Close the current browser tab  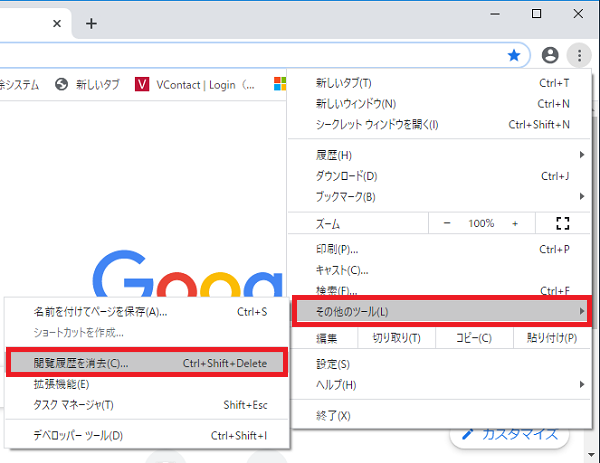point(57,24)
